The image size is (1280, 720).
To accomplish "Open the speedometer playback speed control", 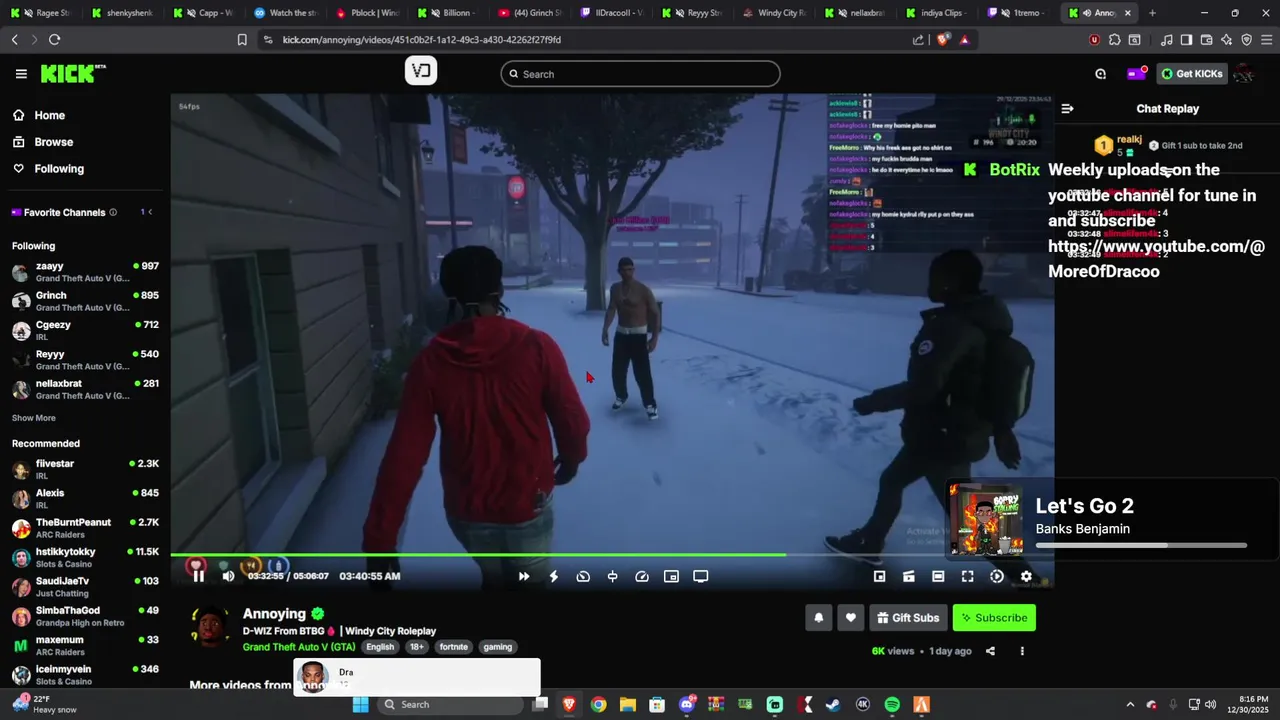I will pos(642,576).
